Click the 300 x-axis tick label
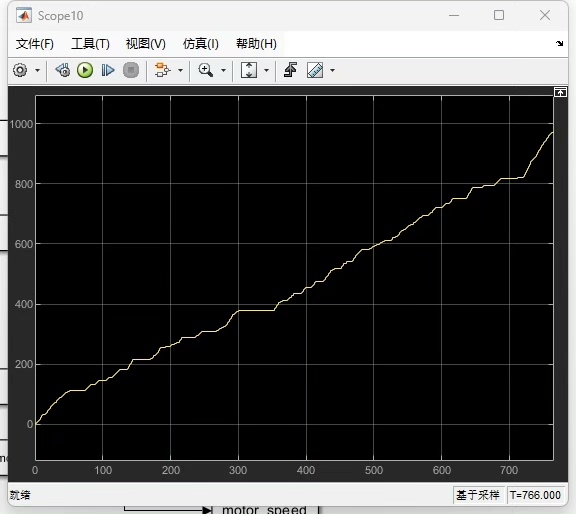Image resolution: width=576 pixels, height=514 pixels. (x=238, y=470)
